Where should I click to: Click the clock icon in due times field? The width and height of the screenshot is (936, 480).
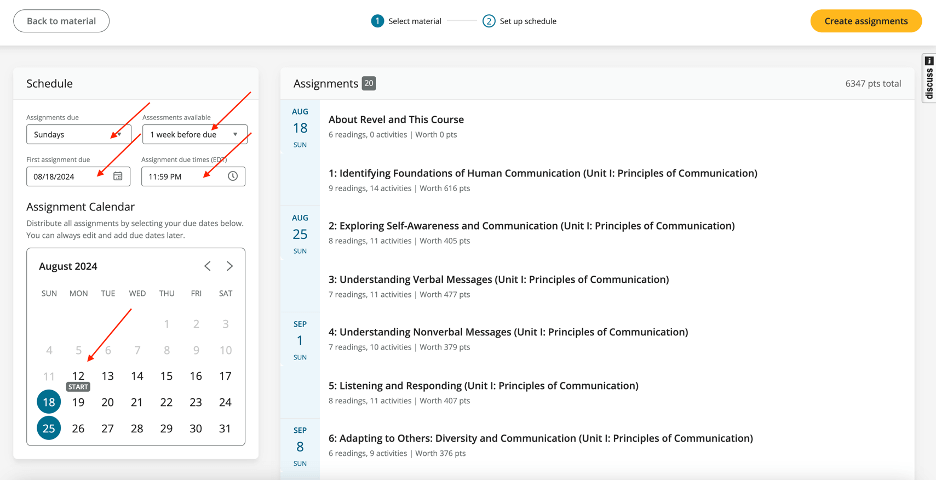[232, 176]
